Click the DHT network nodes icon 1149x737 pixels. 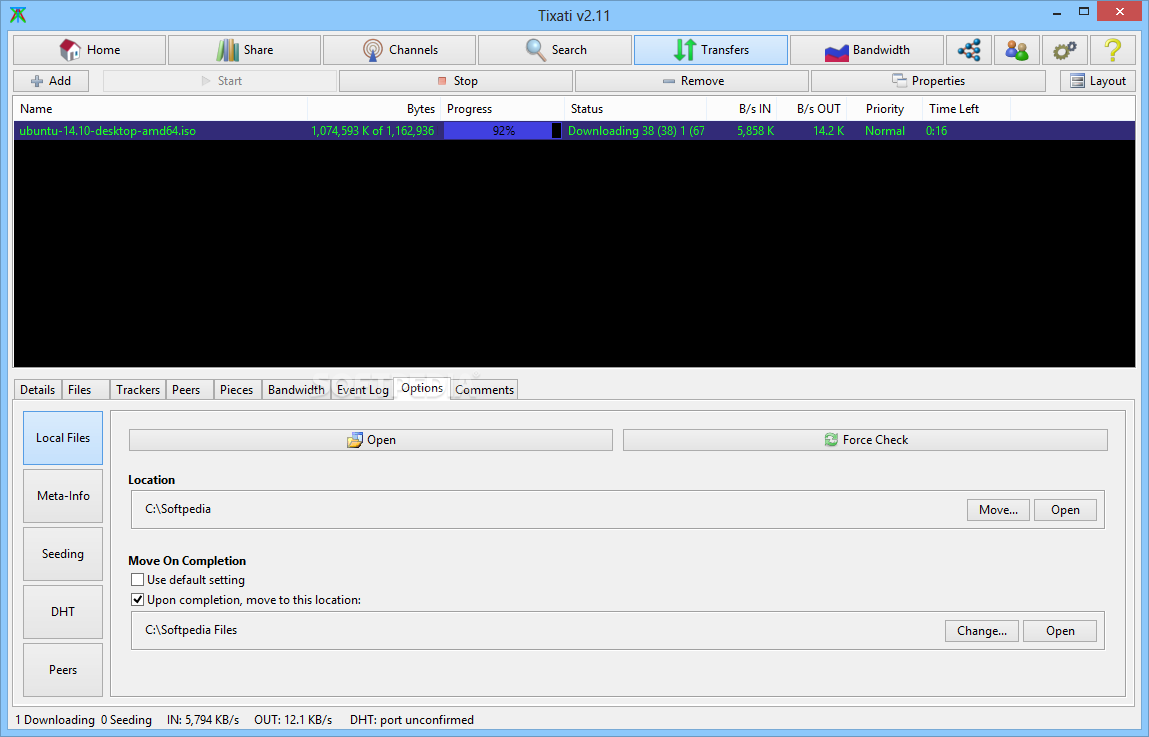tap(969, 50)
